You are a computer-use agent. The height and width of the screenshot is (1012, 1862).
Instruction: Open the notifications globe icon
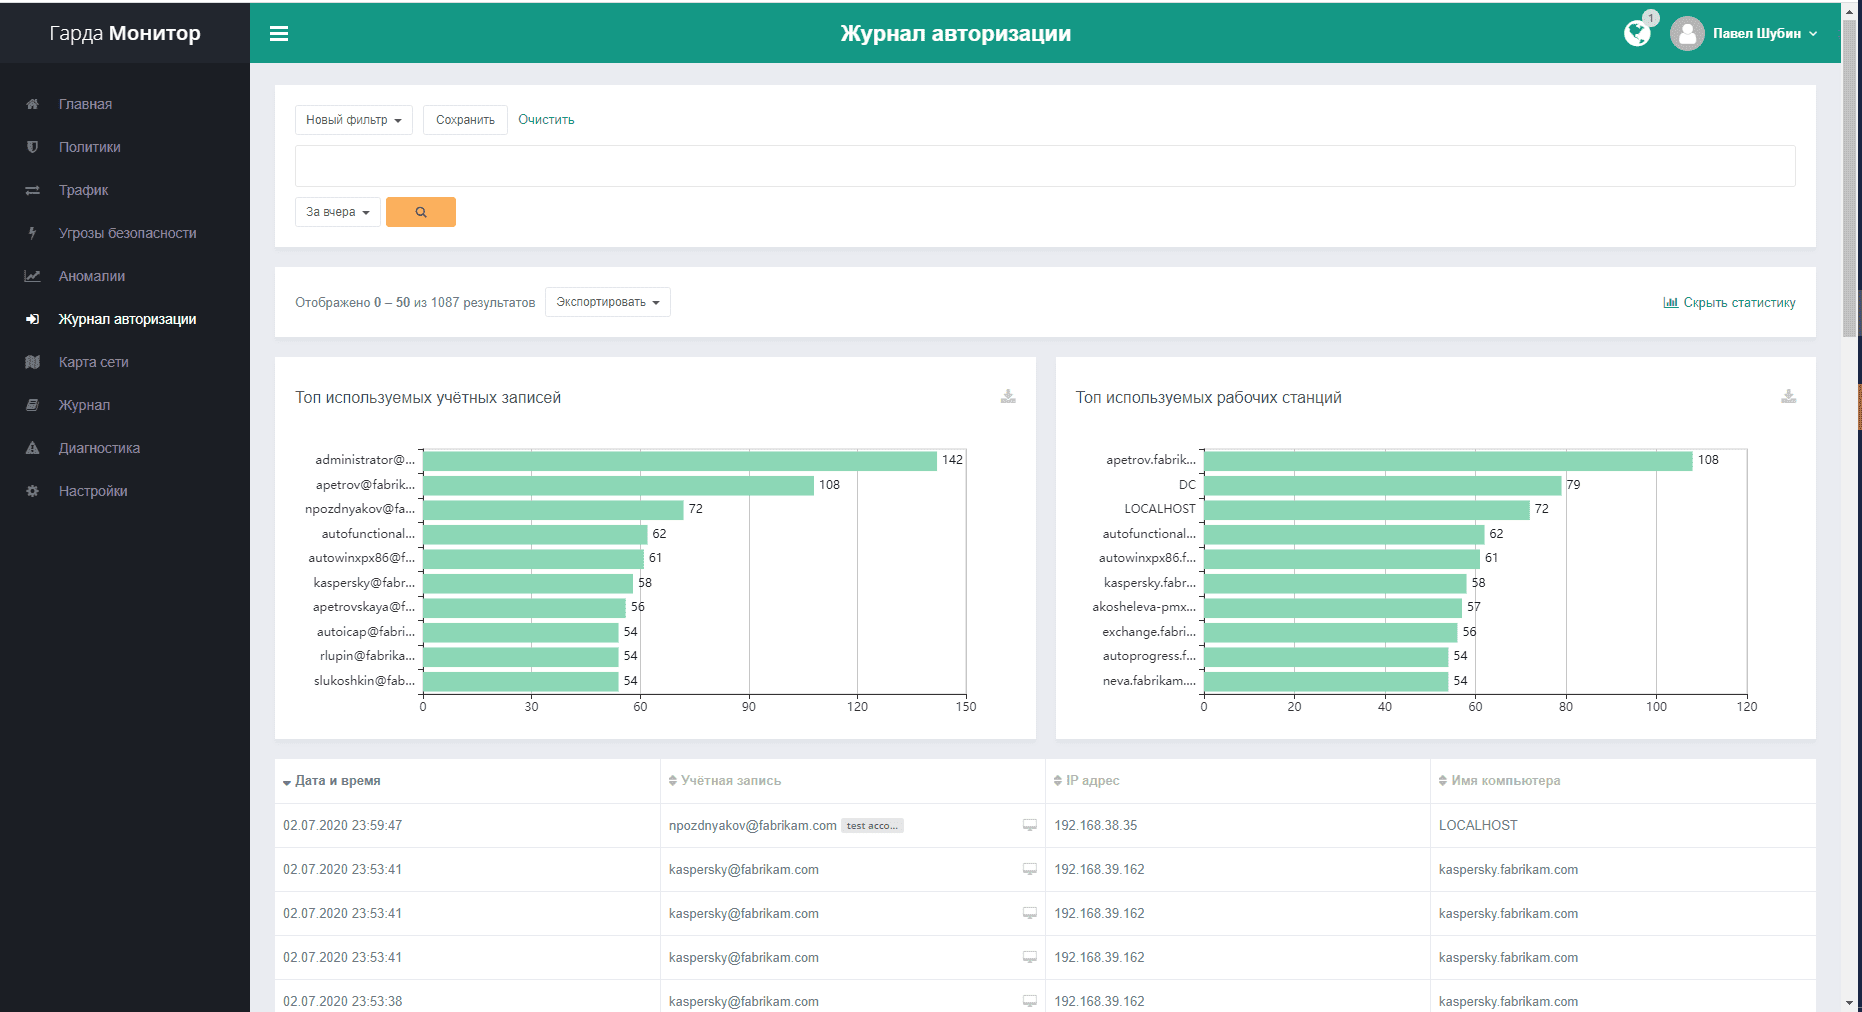(1637, 34)
